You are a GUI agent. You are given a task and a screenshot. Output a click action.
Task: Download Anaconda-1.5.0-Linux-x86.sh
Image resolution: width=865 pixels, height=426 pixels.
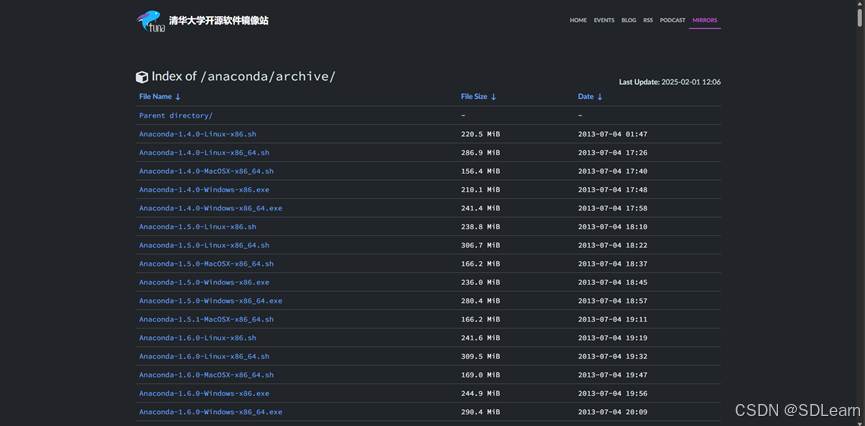(197, 227)
